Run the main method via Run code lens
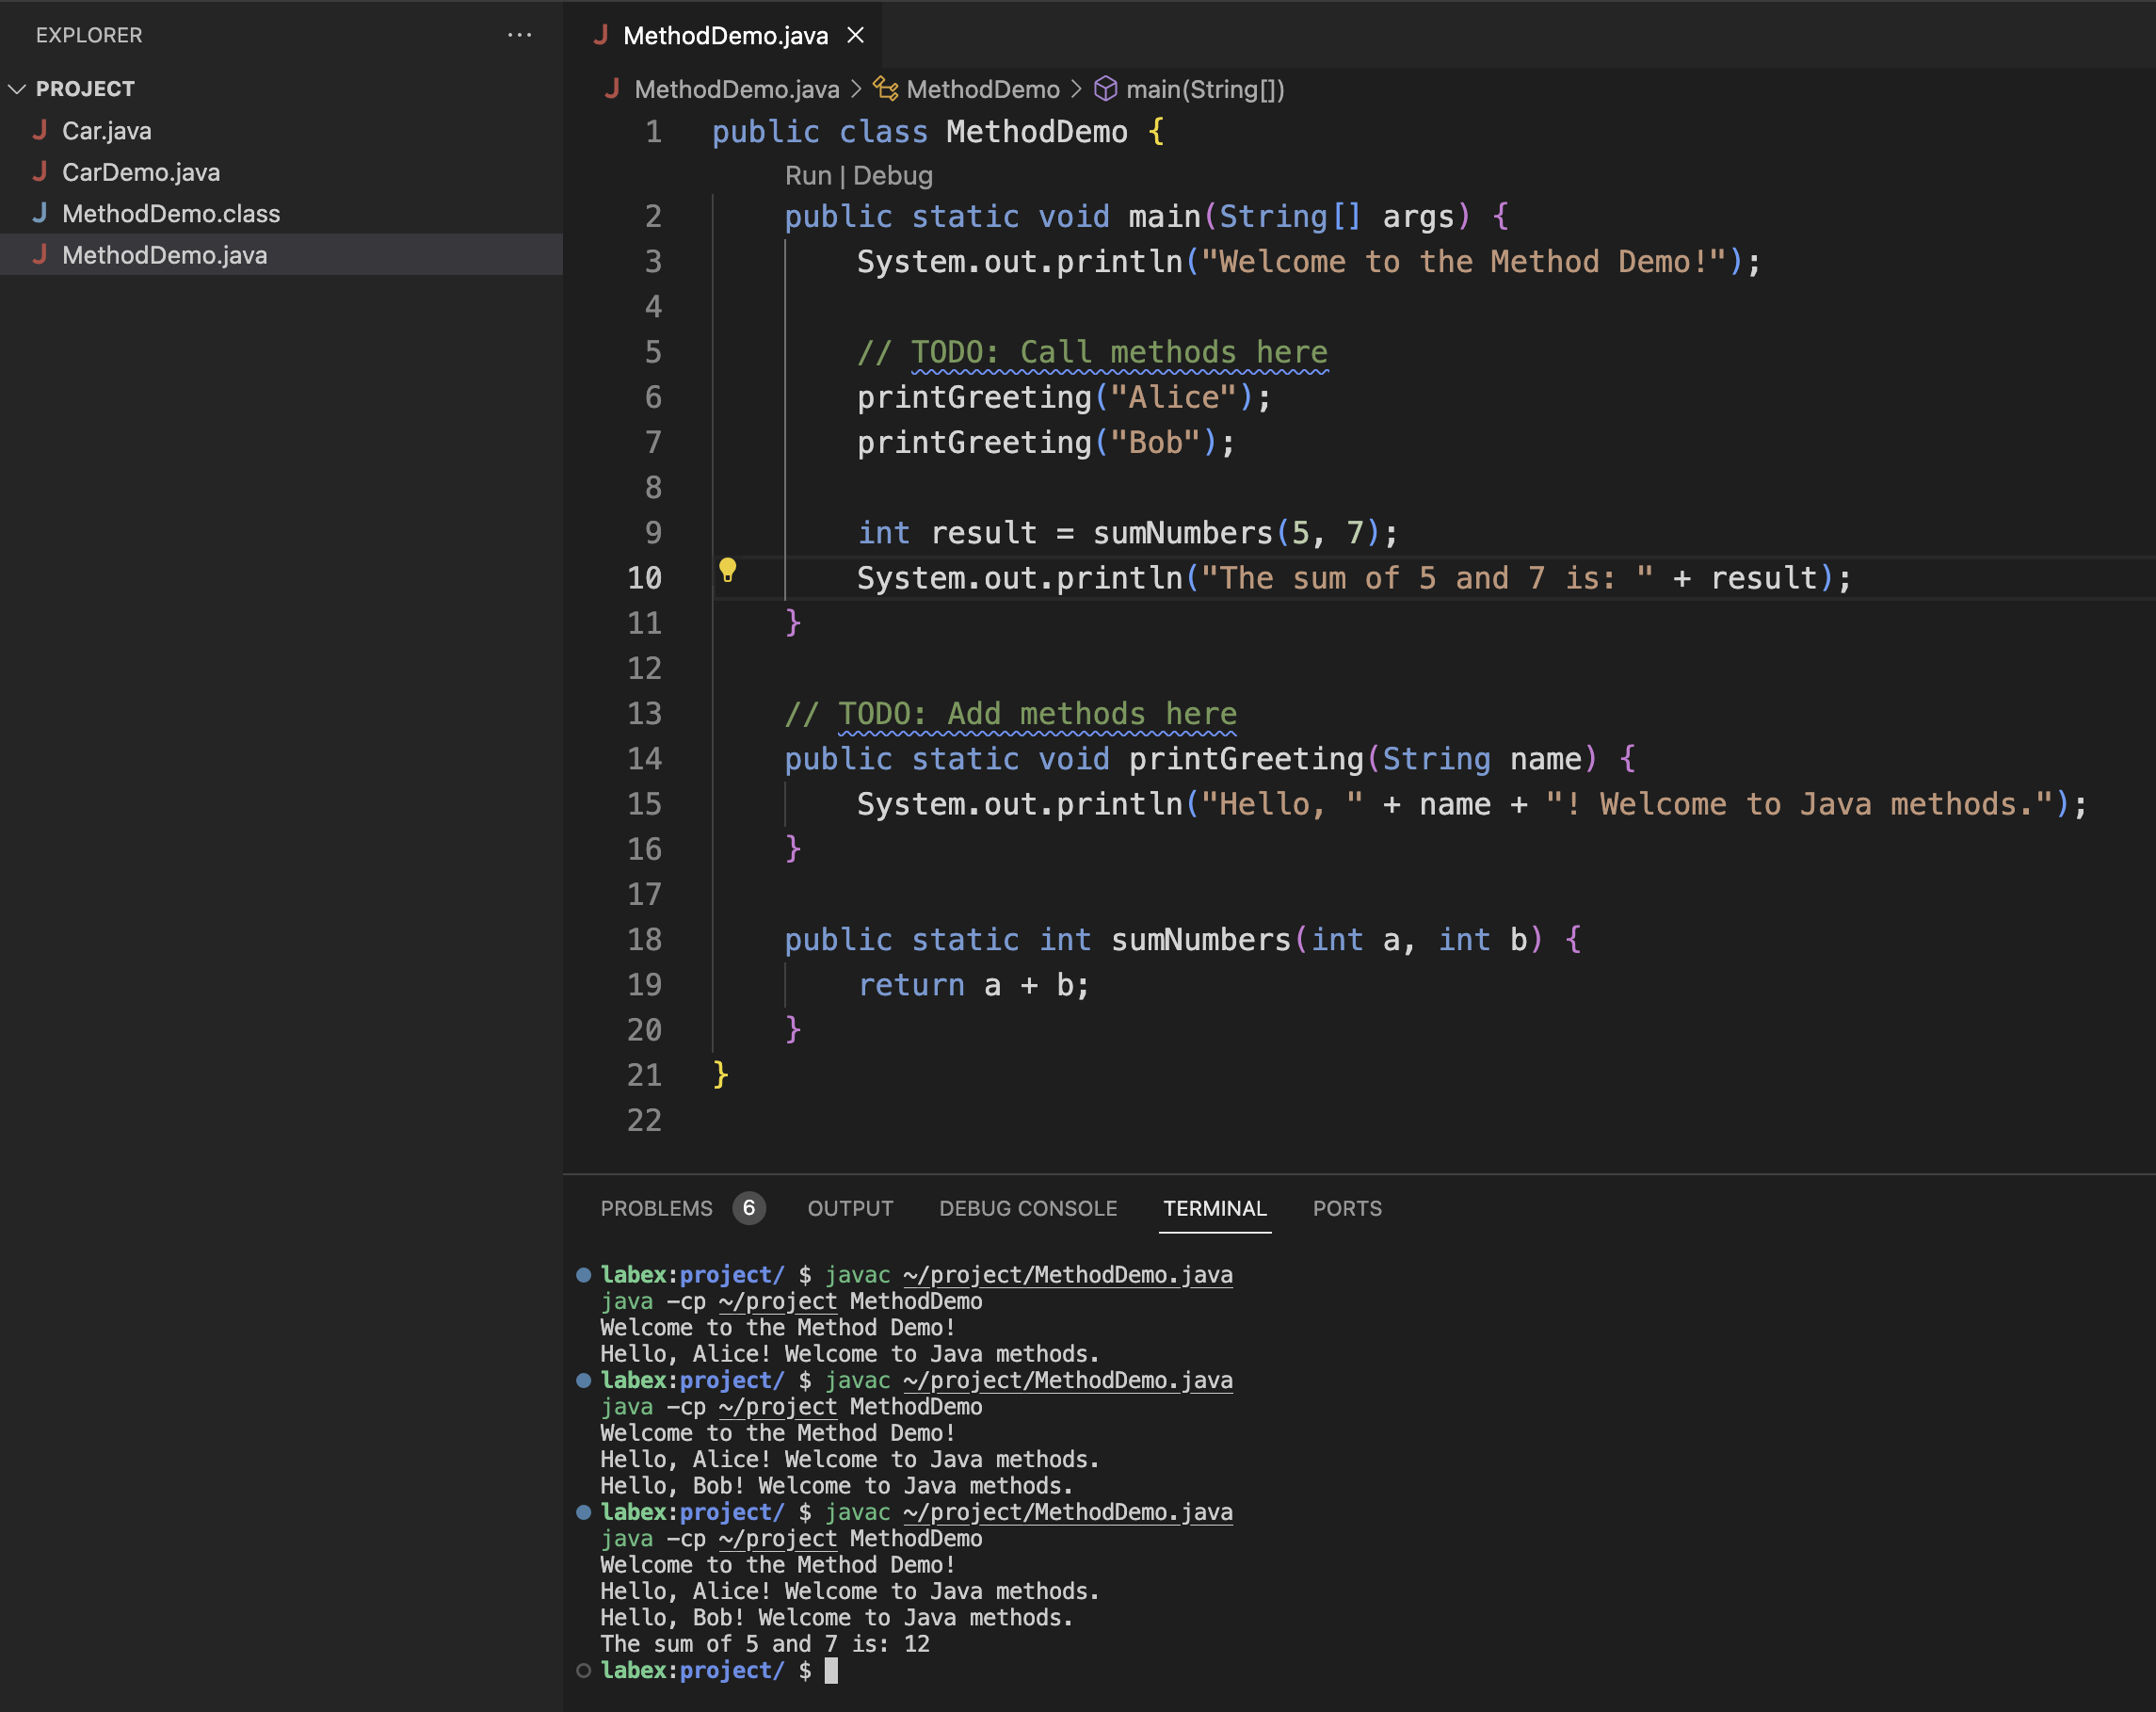The image size is (2156, 1712). click(x=808, y=175)
